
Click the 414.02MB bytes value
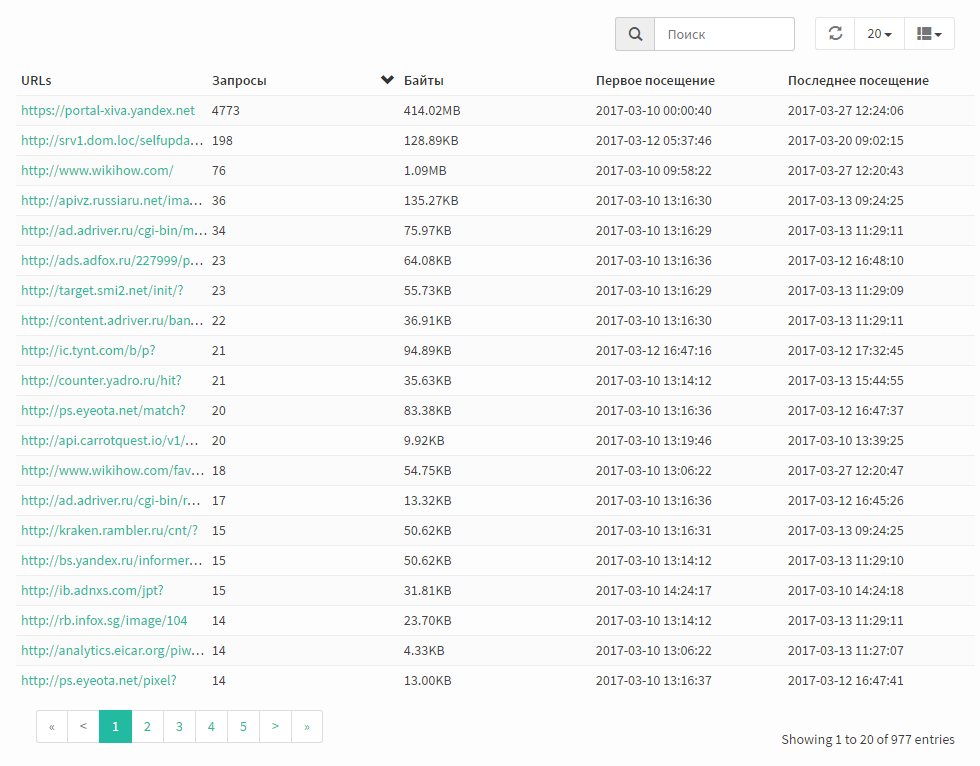(432, 111)
